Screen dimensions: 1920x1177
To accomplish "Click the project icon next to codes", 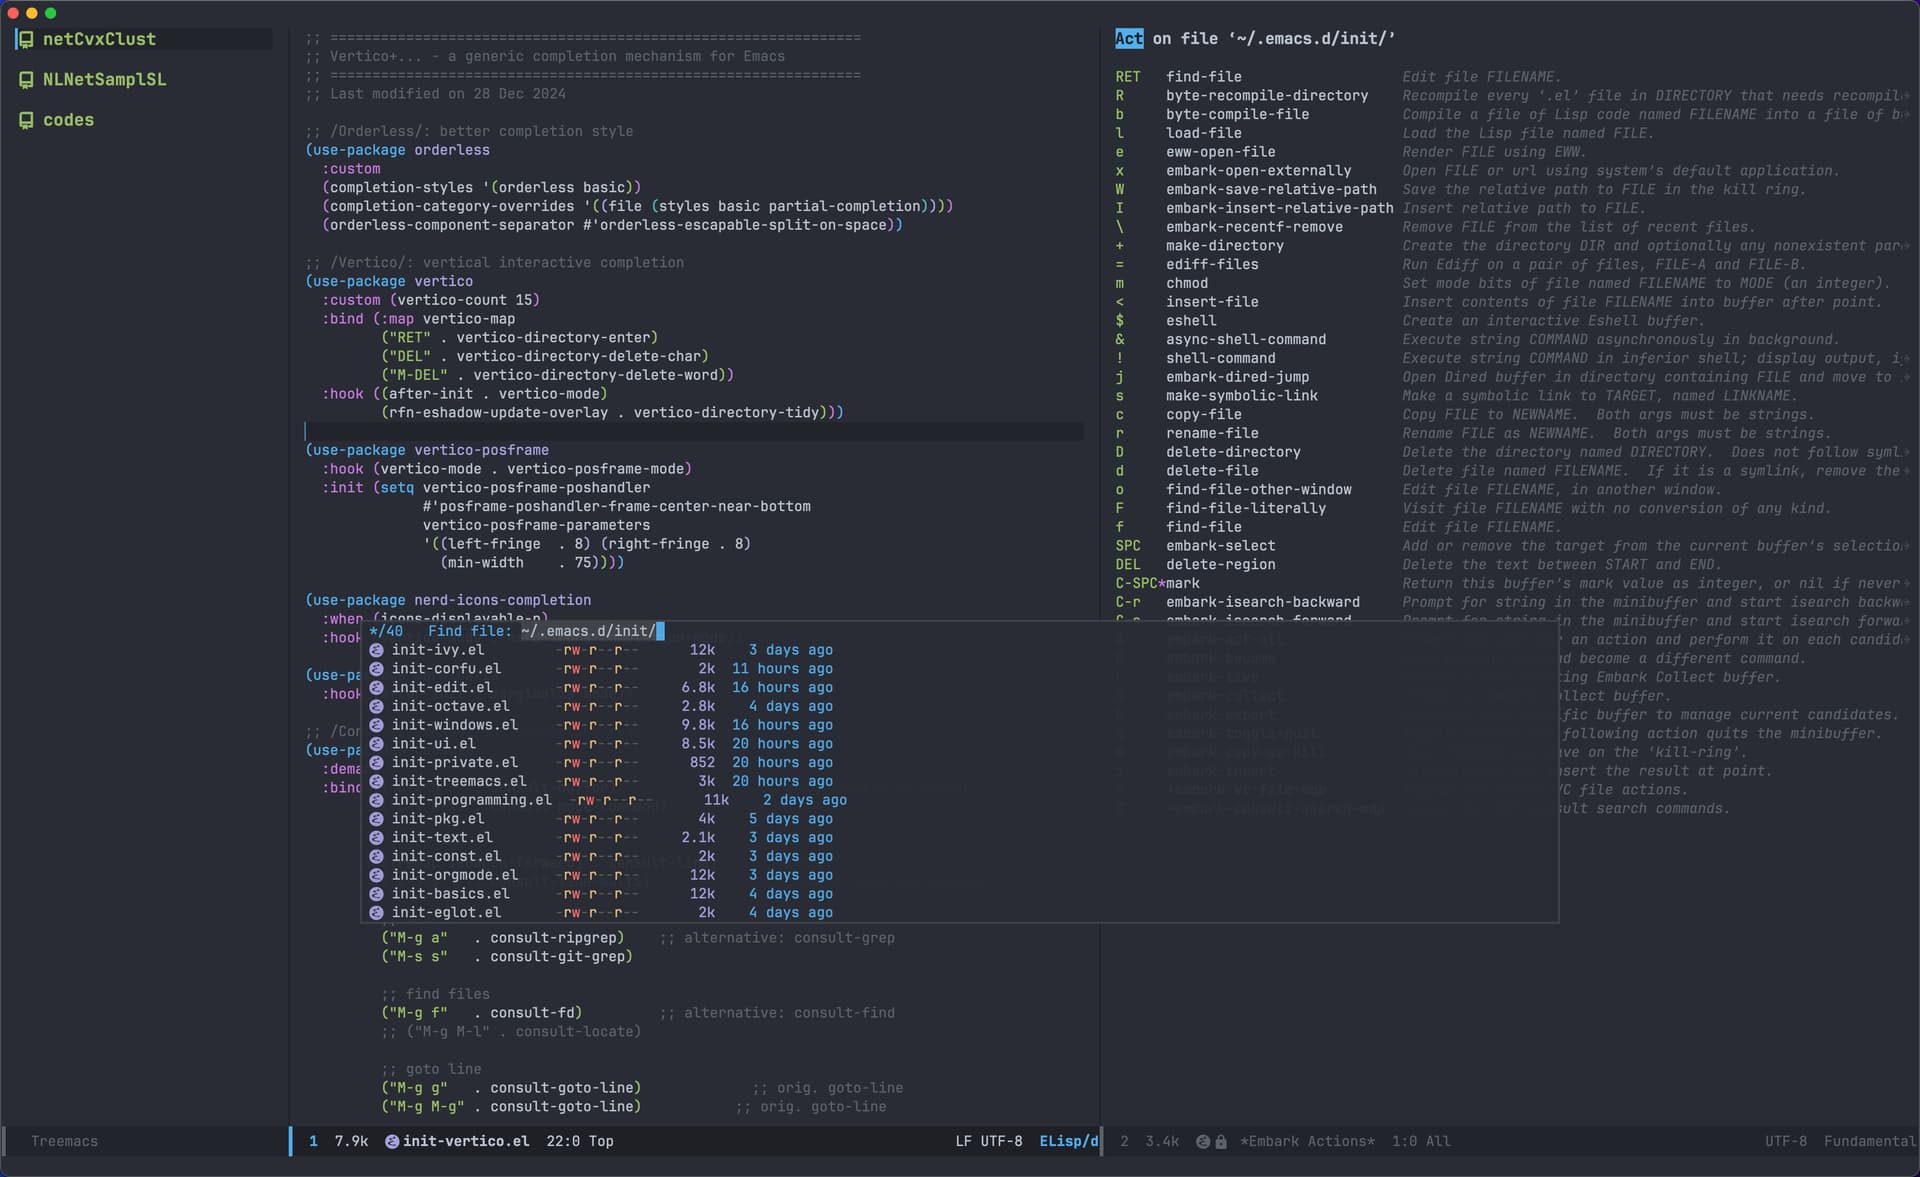I will 25,120.
